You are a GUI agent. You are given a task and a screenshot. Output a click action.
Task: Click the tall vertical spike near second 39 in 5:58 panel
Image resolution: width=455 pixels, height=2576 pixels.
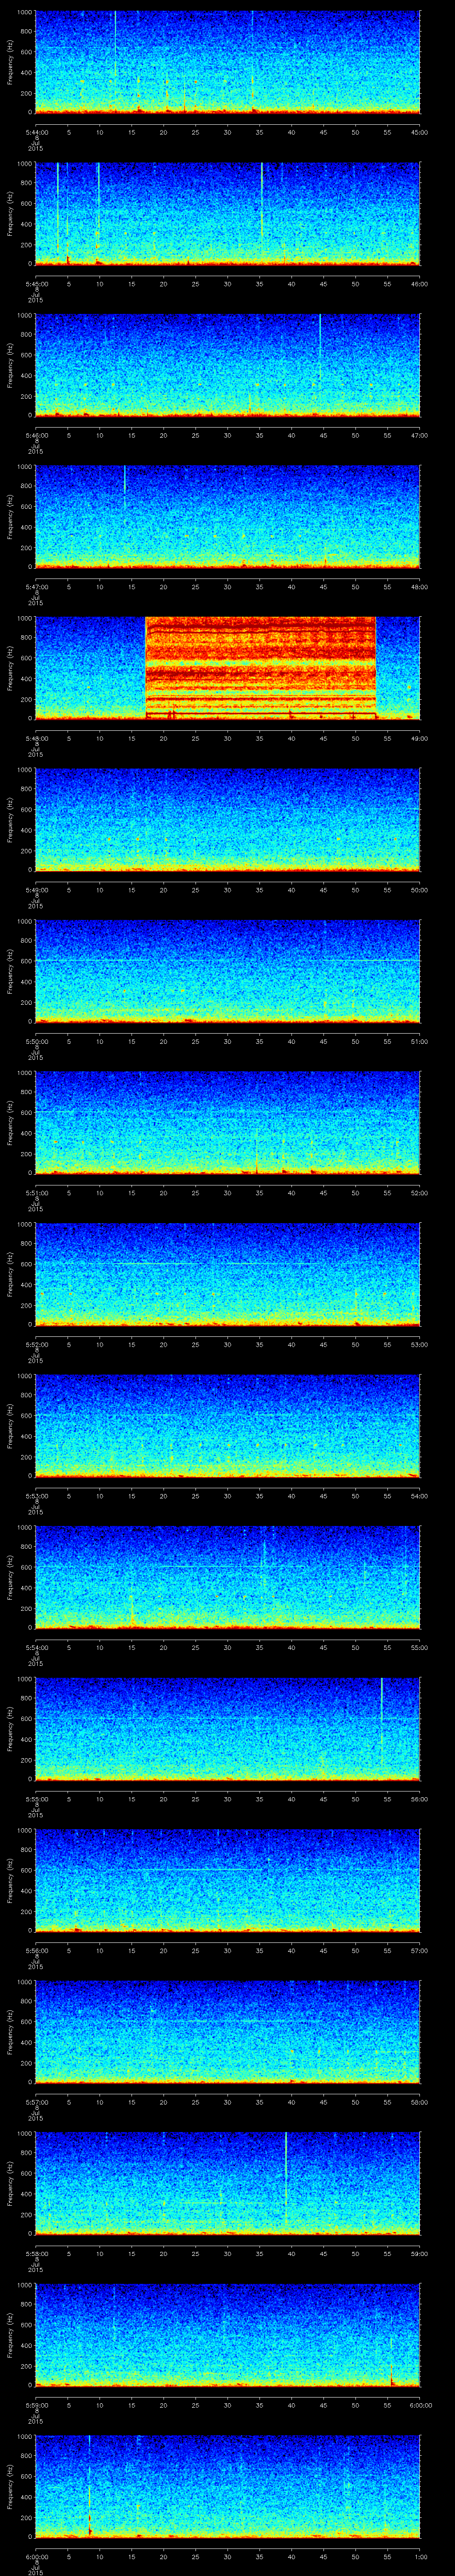[286, 2180]
